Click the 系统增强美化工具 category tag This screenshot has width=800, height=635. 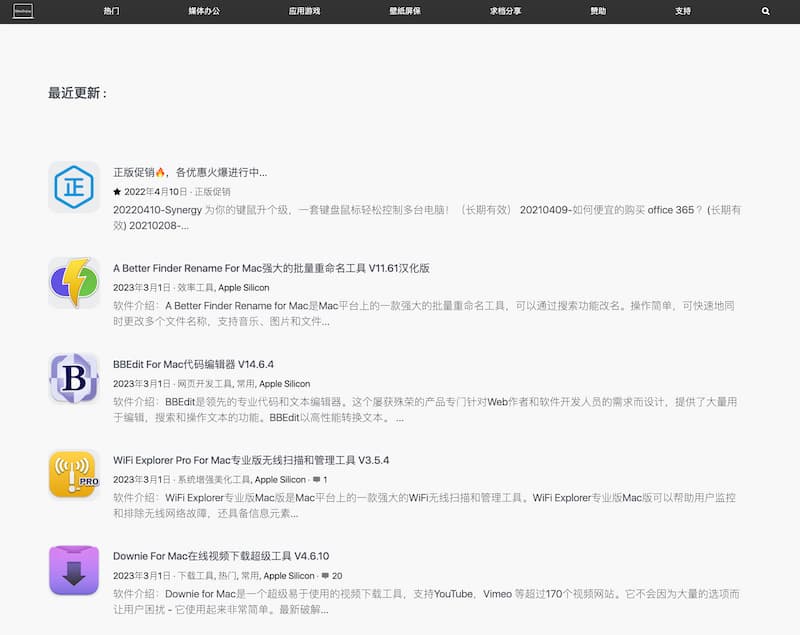213,479
